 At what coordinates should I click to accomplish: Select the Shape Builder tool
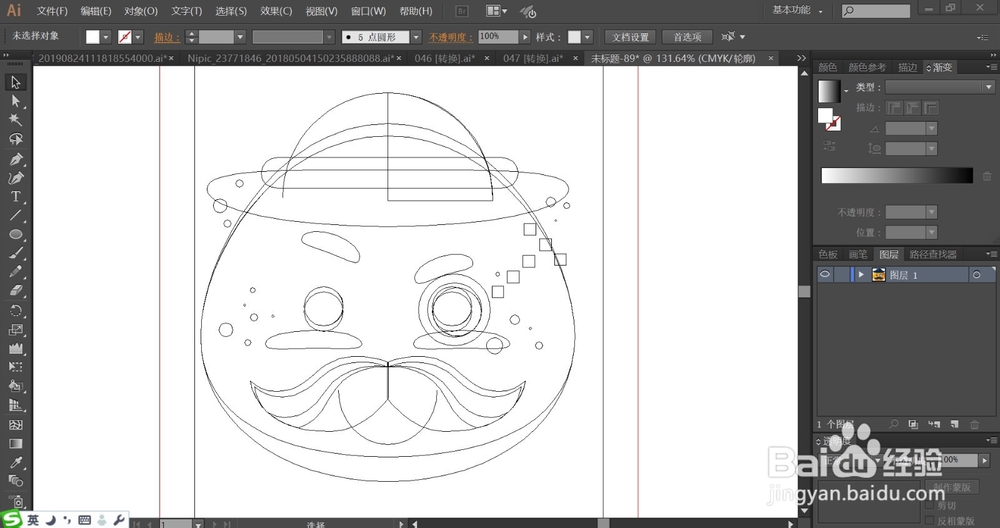coord(15,386)
